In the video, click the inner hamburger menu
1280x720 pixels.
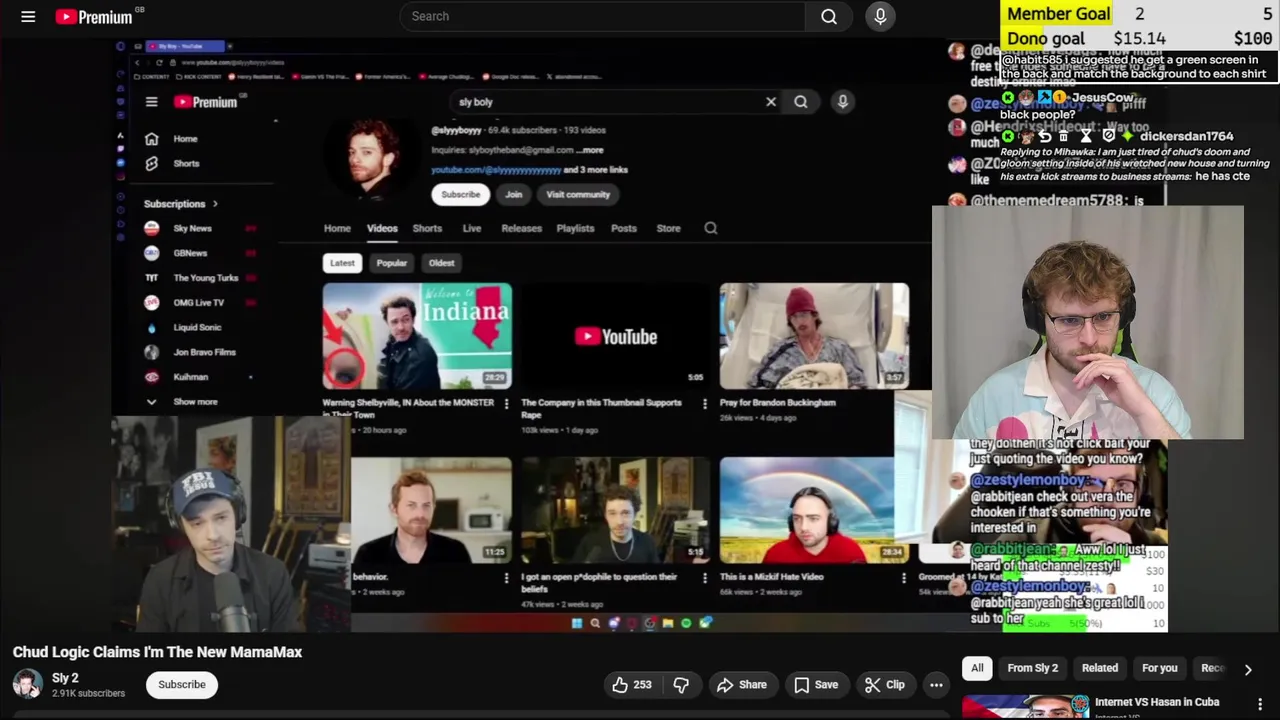[151, 102]
